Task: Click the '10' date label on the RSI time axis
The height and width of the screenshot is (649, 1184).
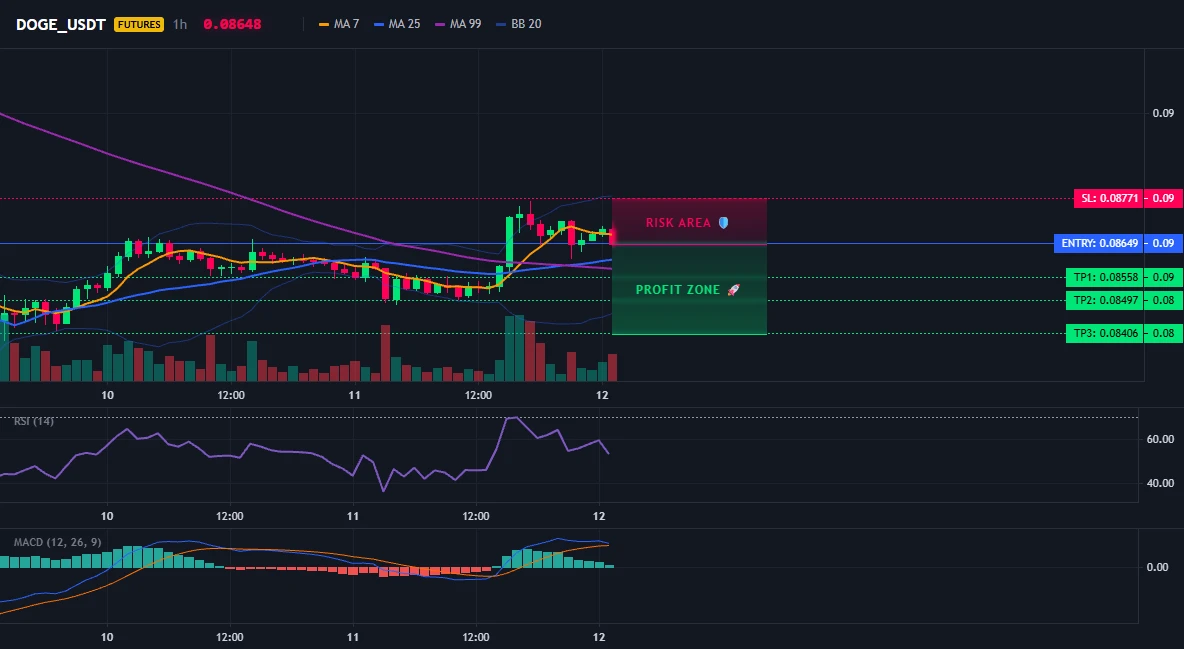Action: (x=107, y=516)
